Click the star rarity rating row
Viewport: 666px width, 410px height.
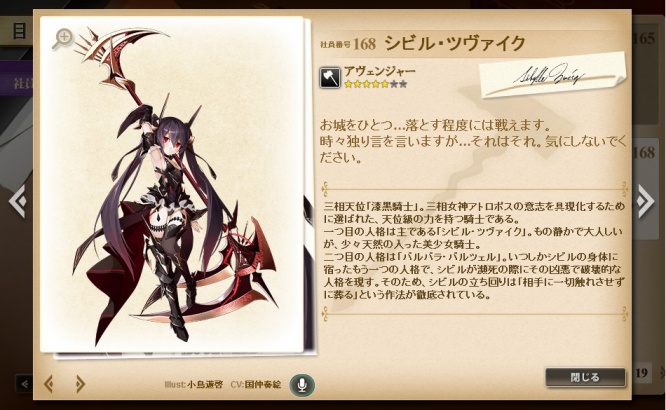(x=375, y=84)
